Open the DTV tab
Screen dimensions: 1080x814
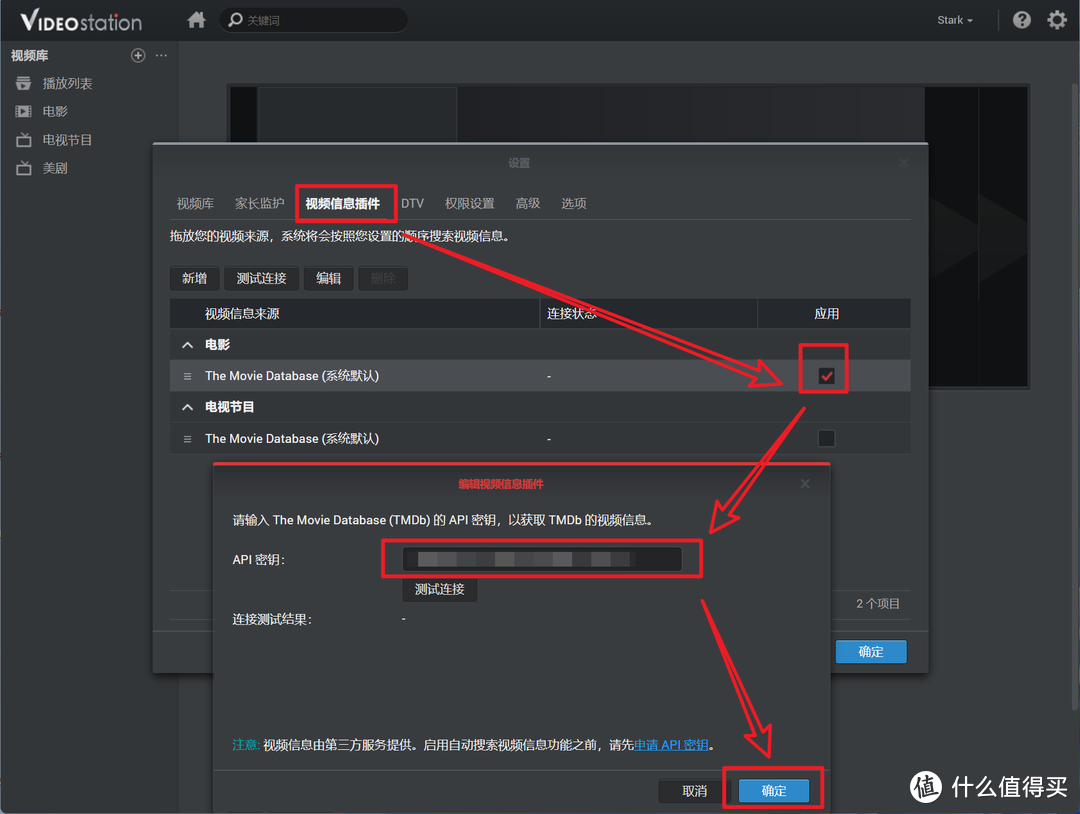tap(413, 203)
